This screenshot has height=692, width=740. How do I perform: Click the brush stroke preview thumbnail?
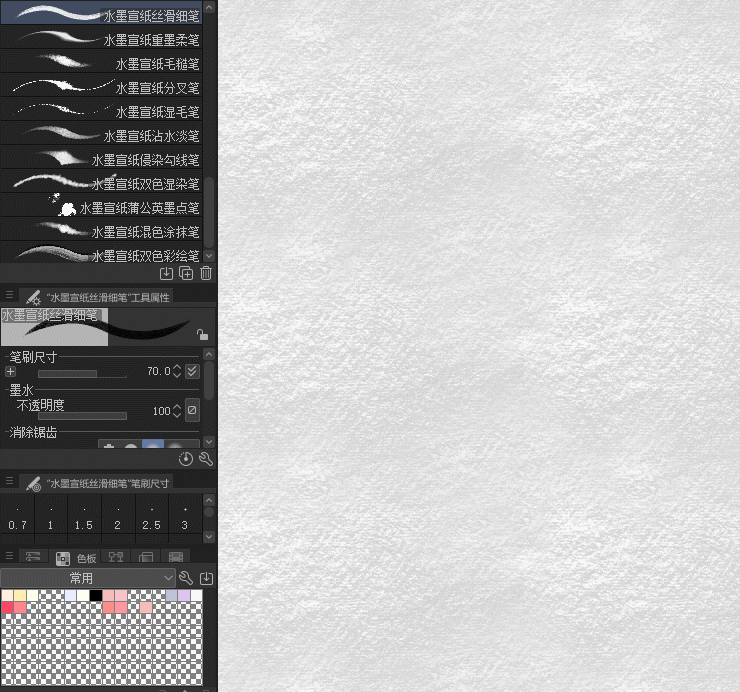click(108, 327)
